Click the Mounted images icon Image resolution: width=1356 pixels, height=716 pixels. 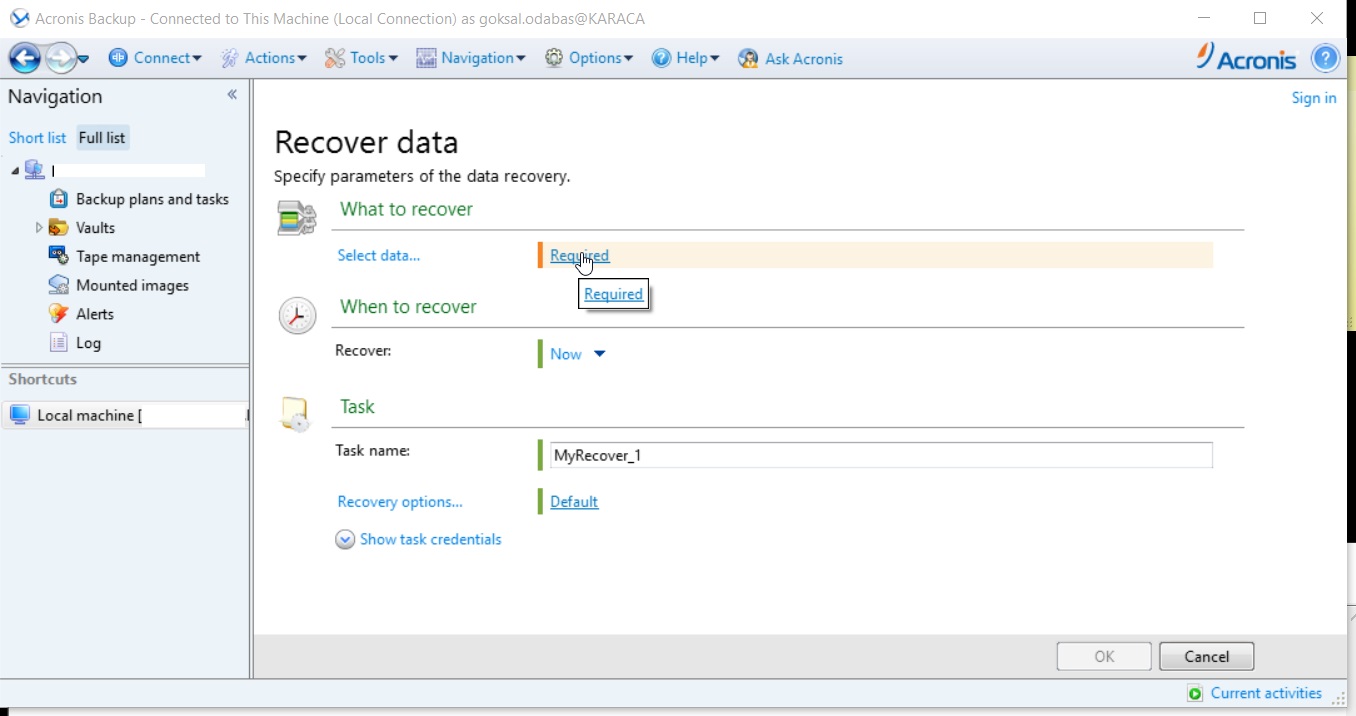coord(59,285)
